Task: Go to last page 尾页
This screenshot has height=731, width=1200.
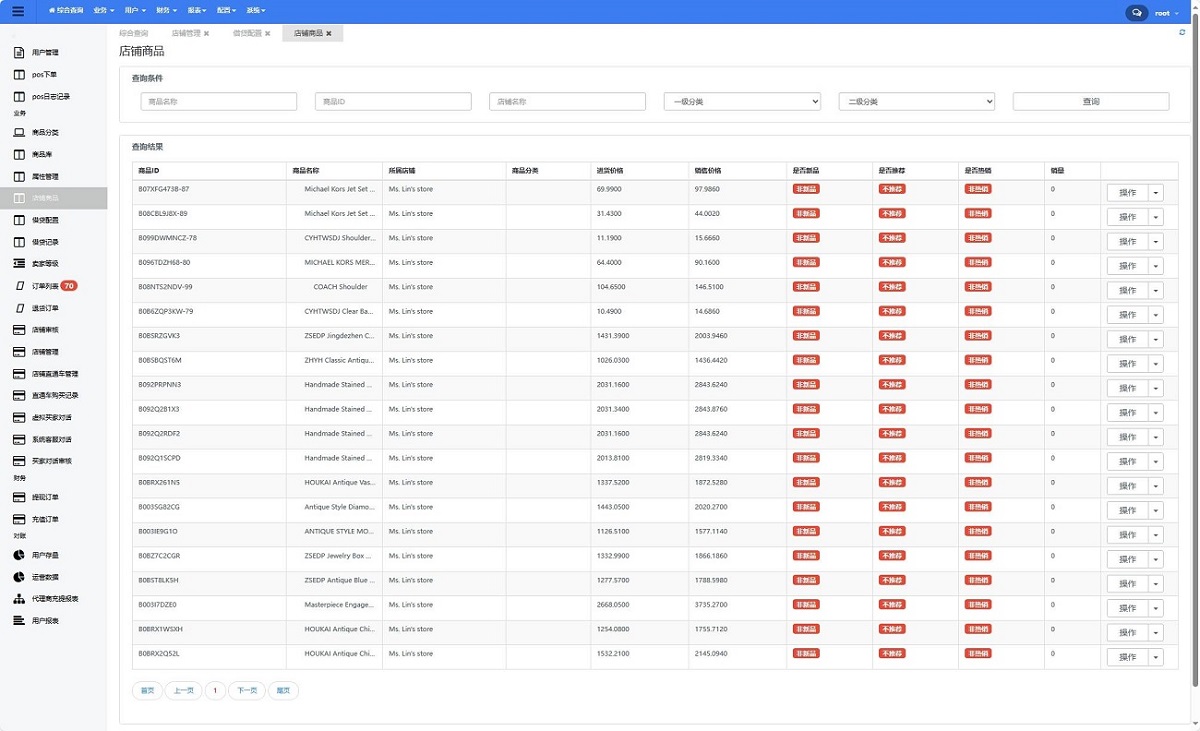Action: coord(283,691)
